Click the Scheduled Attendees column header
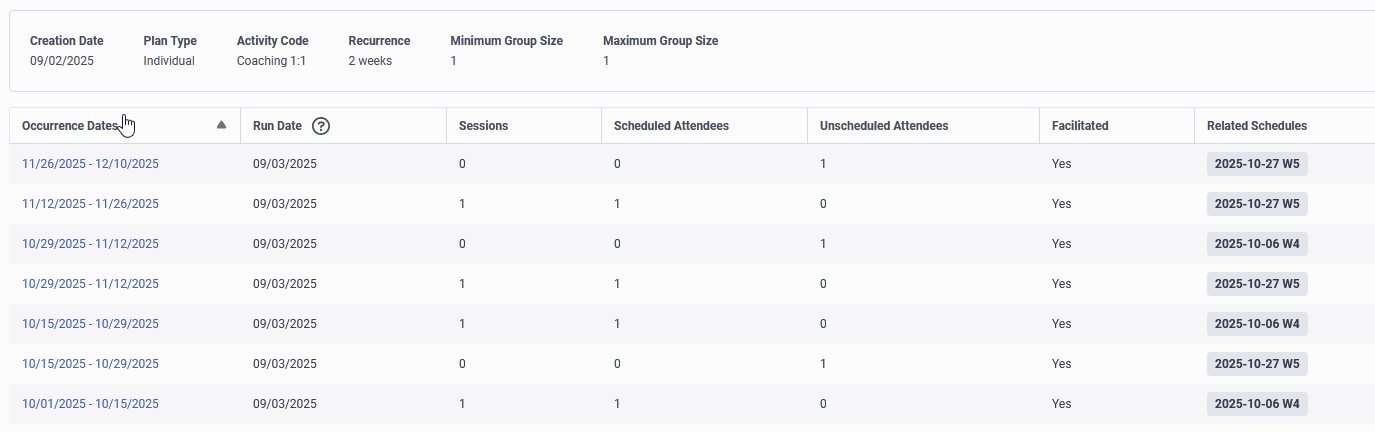Image resolution: width=1375 pixels, height=432 pixels. coord(671,126)
